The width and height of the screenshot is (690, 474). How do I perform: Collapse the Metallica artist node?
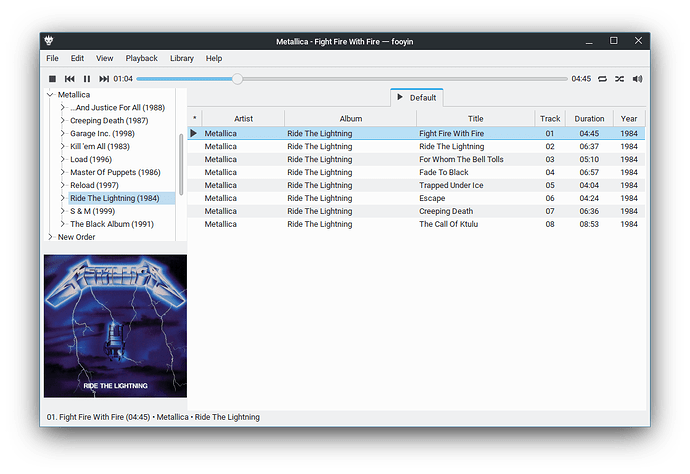(51, 95)
